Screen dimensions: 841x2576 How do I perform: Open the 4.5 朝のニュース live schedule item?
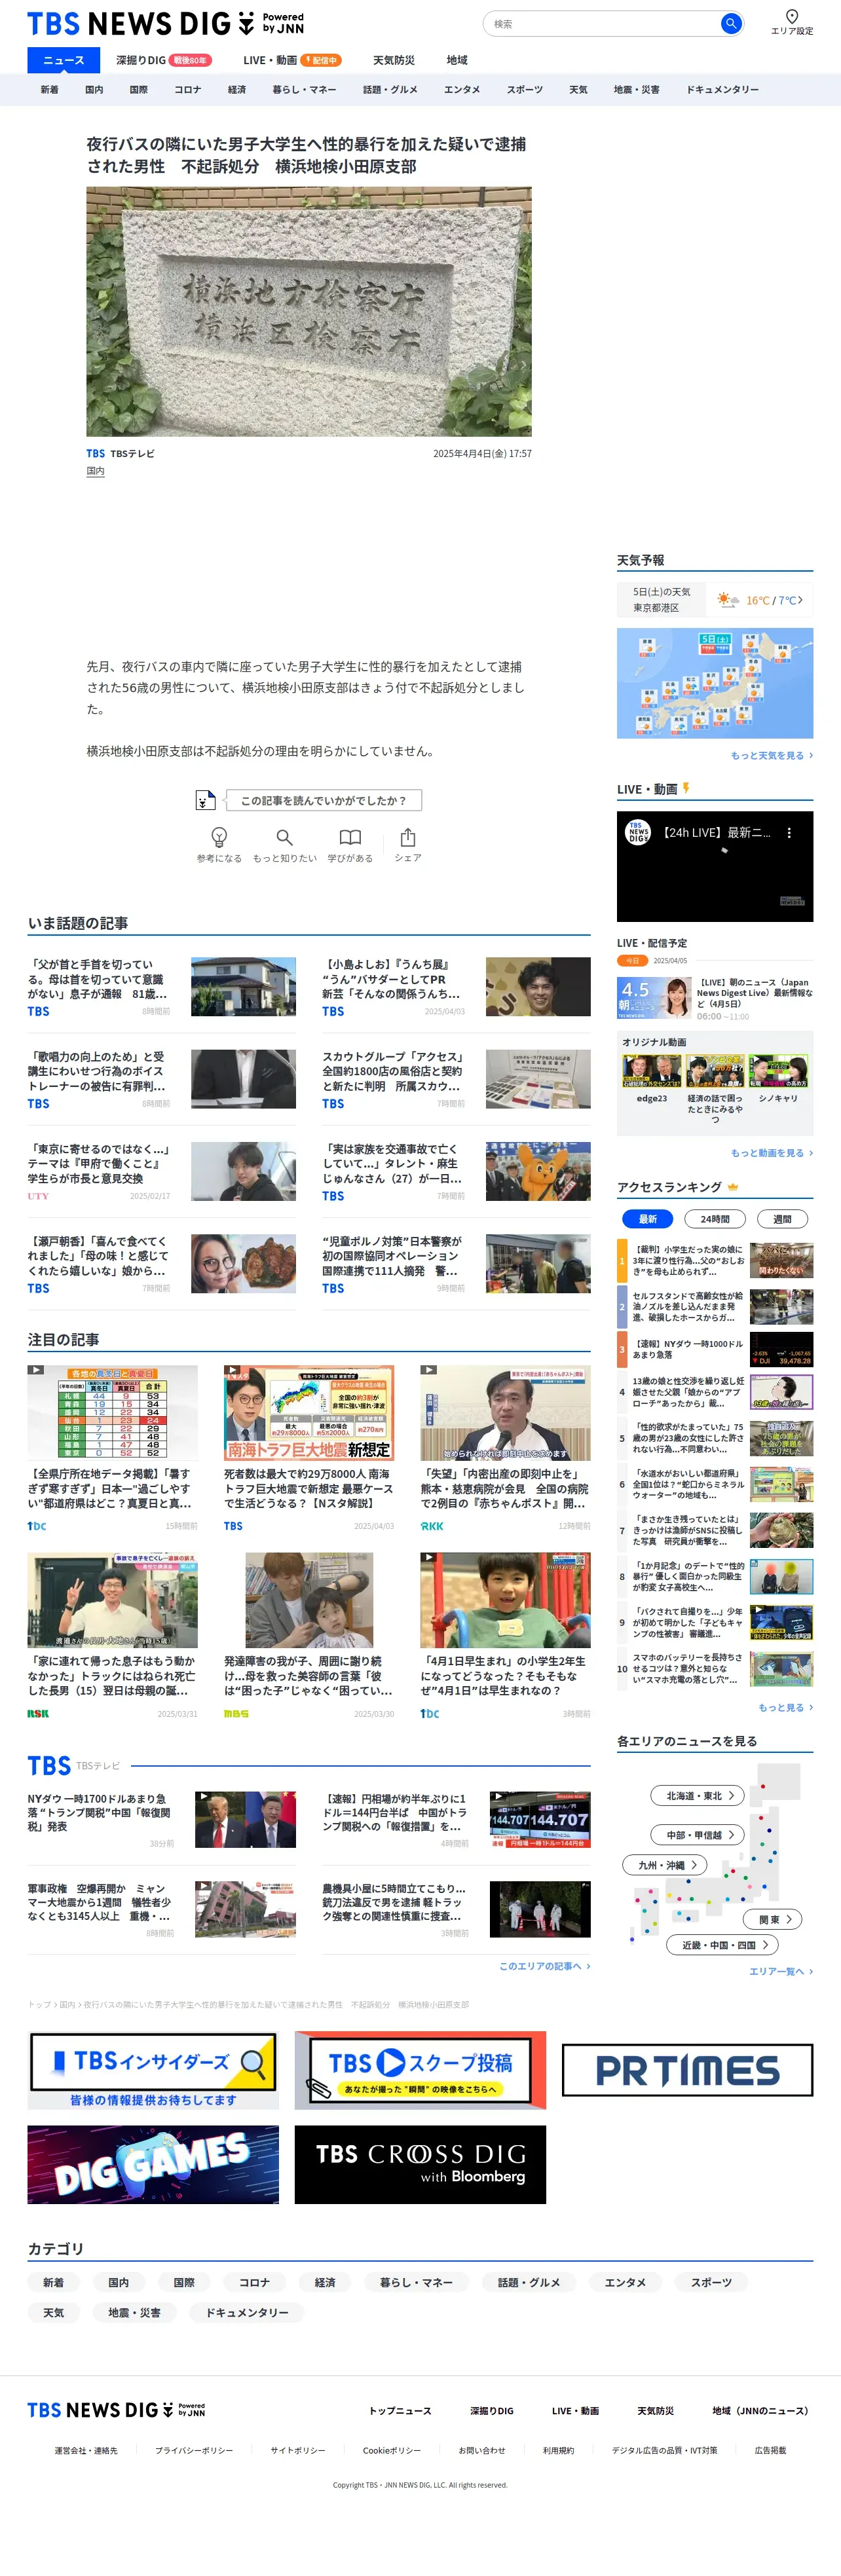pyautogui.click(x=715, y=998)
